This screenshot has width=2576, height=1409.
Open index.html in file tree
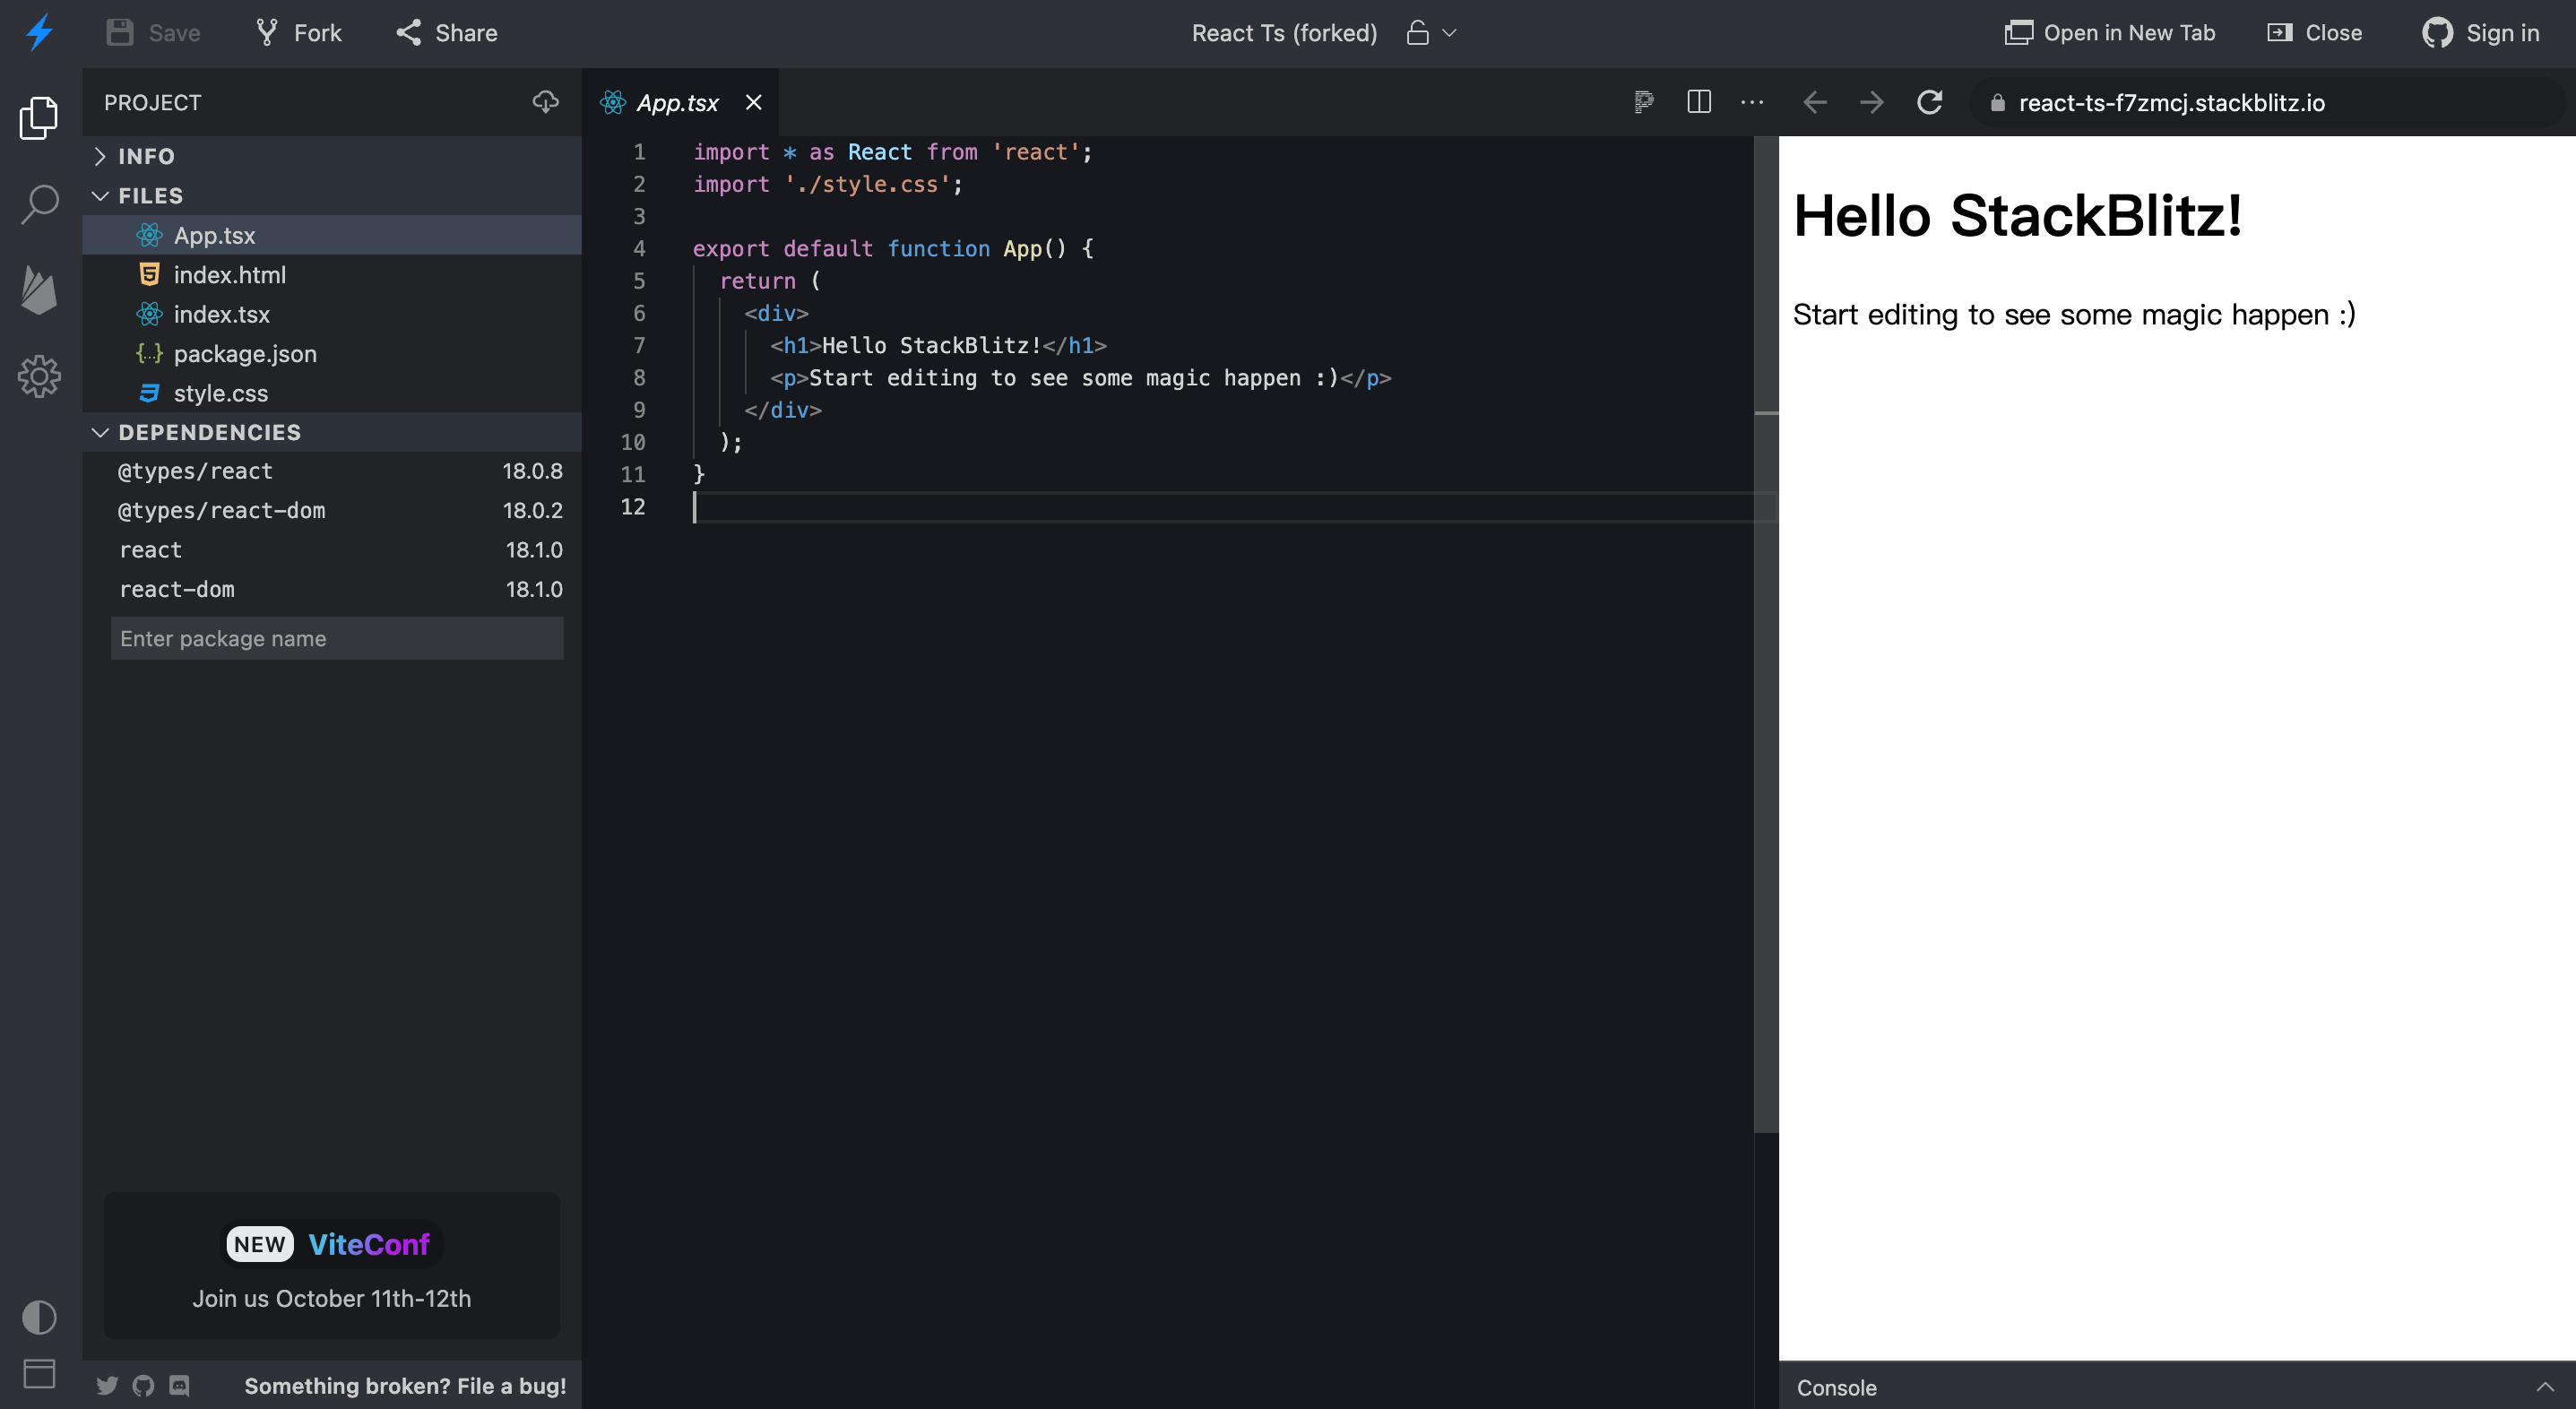click(x=229, y=275)
